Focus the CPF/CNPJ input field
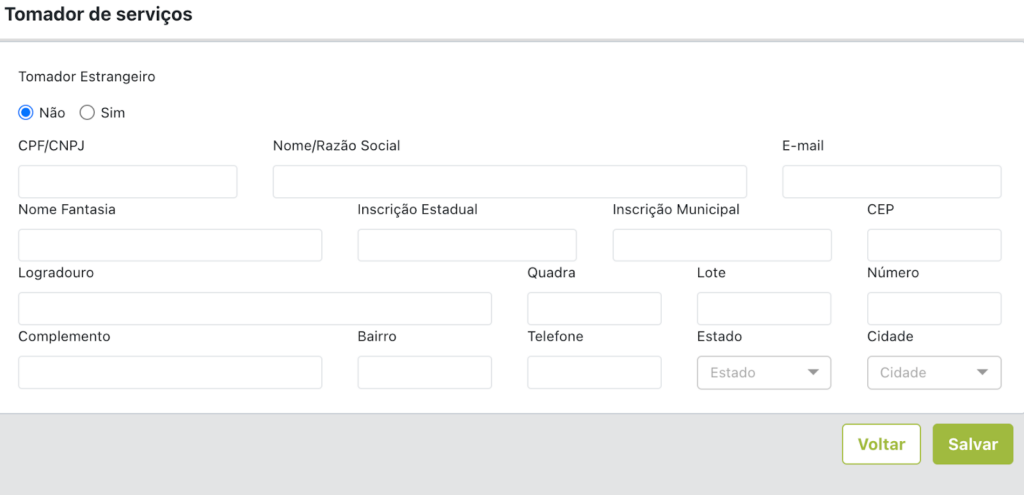 [128, 182]
